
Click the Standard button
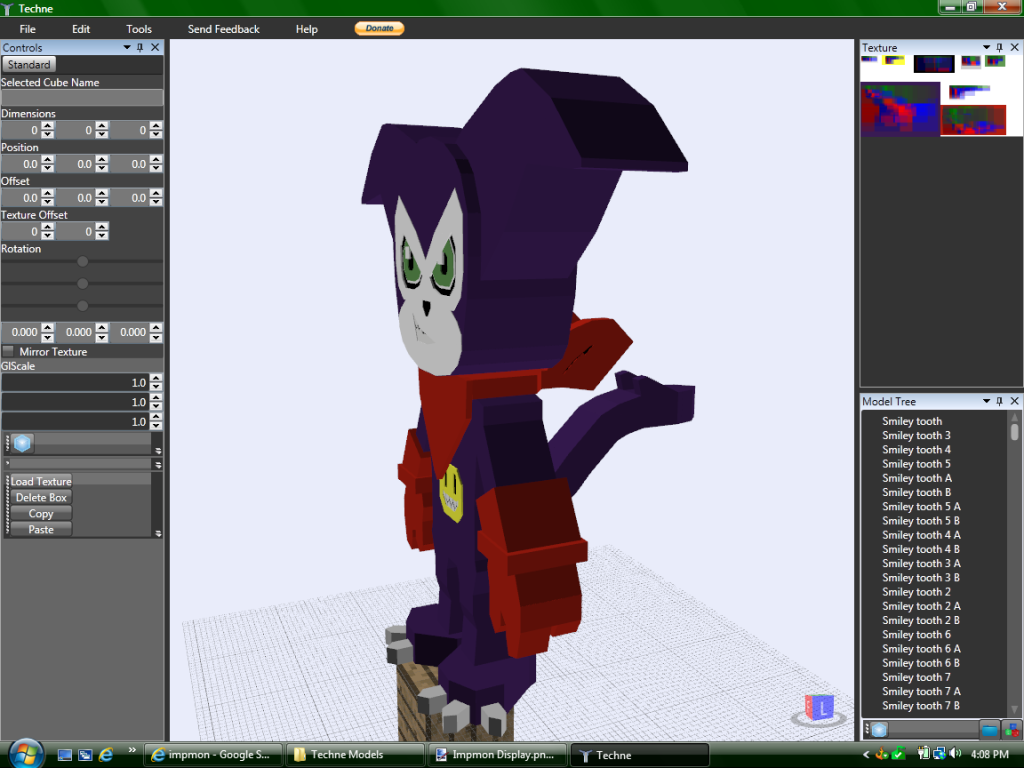tap(29, 64)
